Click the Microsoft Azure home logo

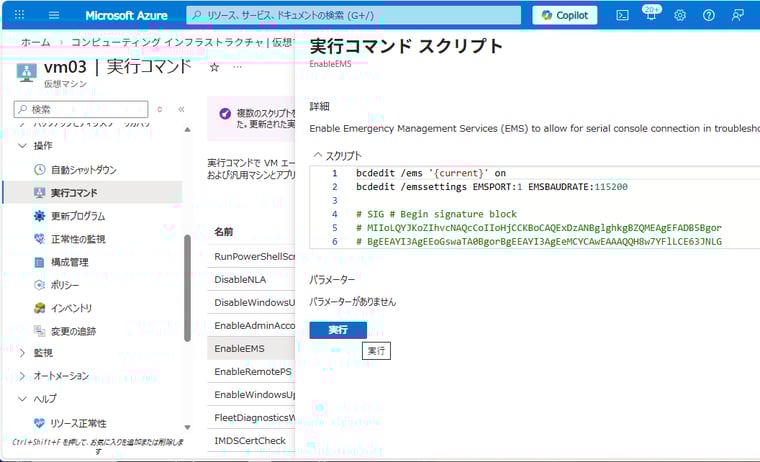(126, 16)
